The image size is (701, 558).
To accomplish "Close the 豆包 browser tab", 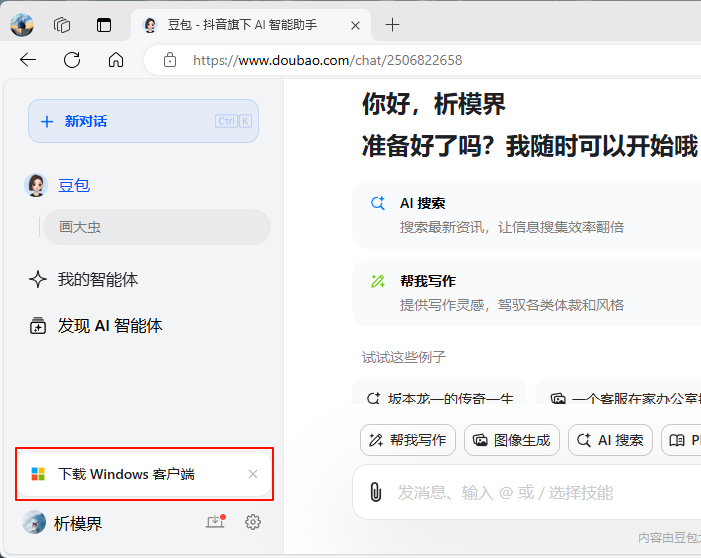I will pyautogui.click(x=355, y=25).
